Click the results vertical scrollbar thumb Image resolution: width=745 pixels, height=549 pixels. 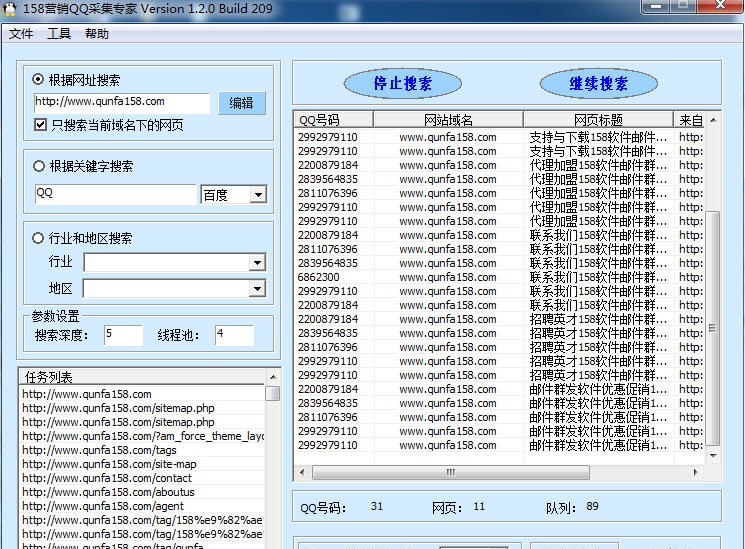[713, 328]
